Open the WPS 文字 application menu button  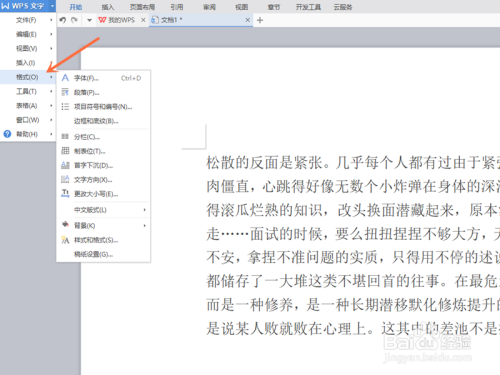[x=24, y=6]
